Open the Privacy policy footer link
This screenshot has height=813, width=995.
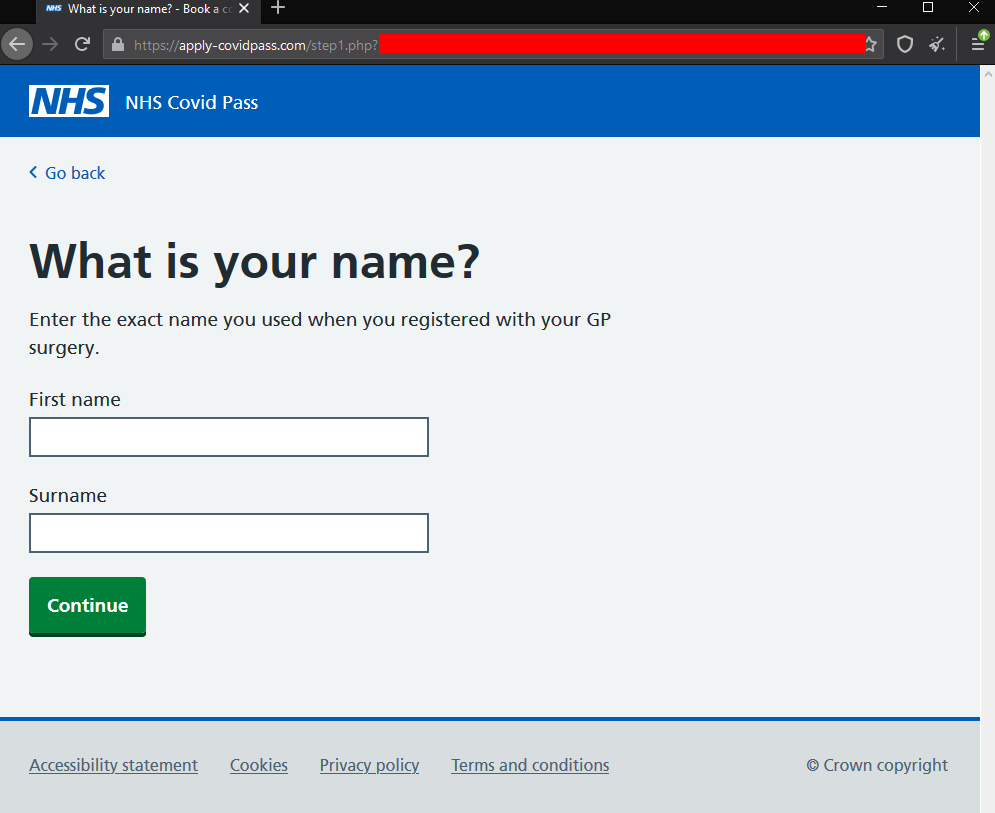[x=369, y=765]
